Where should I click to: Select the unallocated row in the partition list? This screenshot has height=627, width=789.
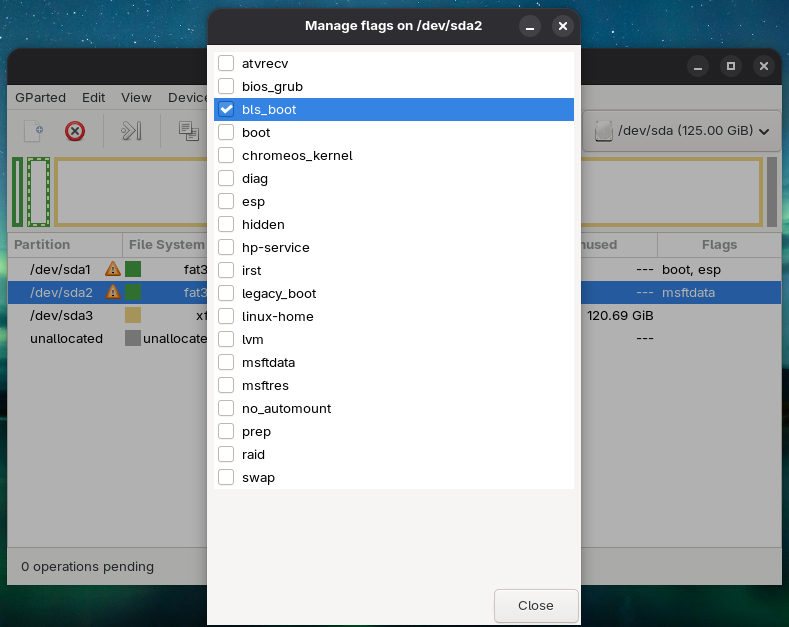point(66,339)
